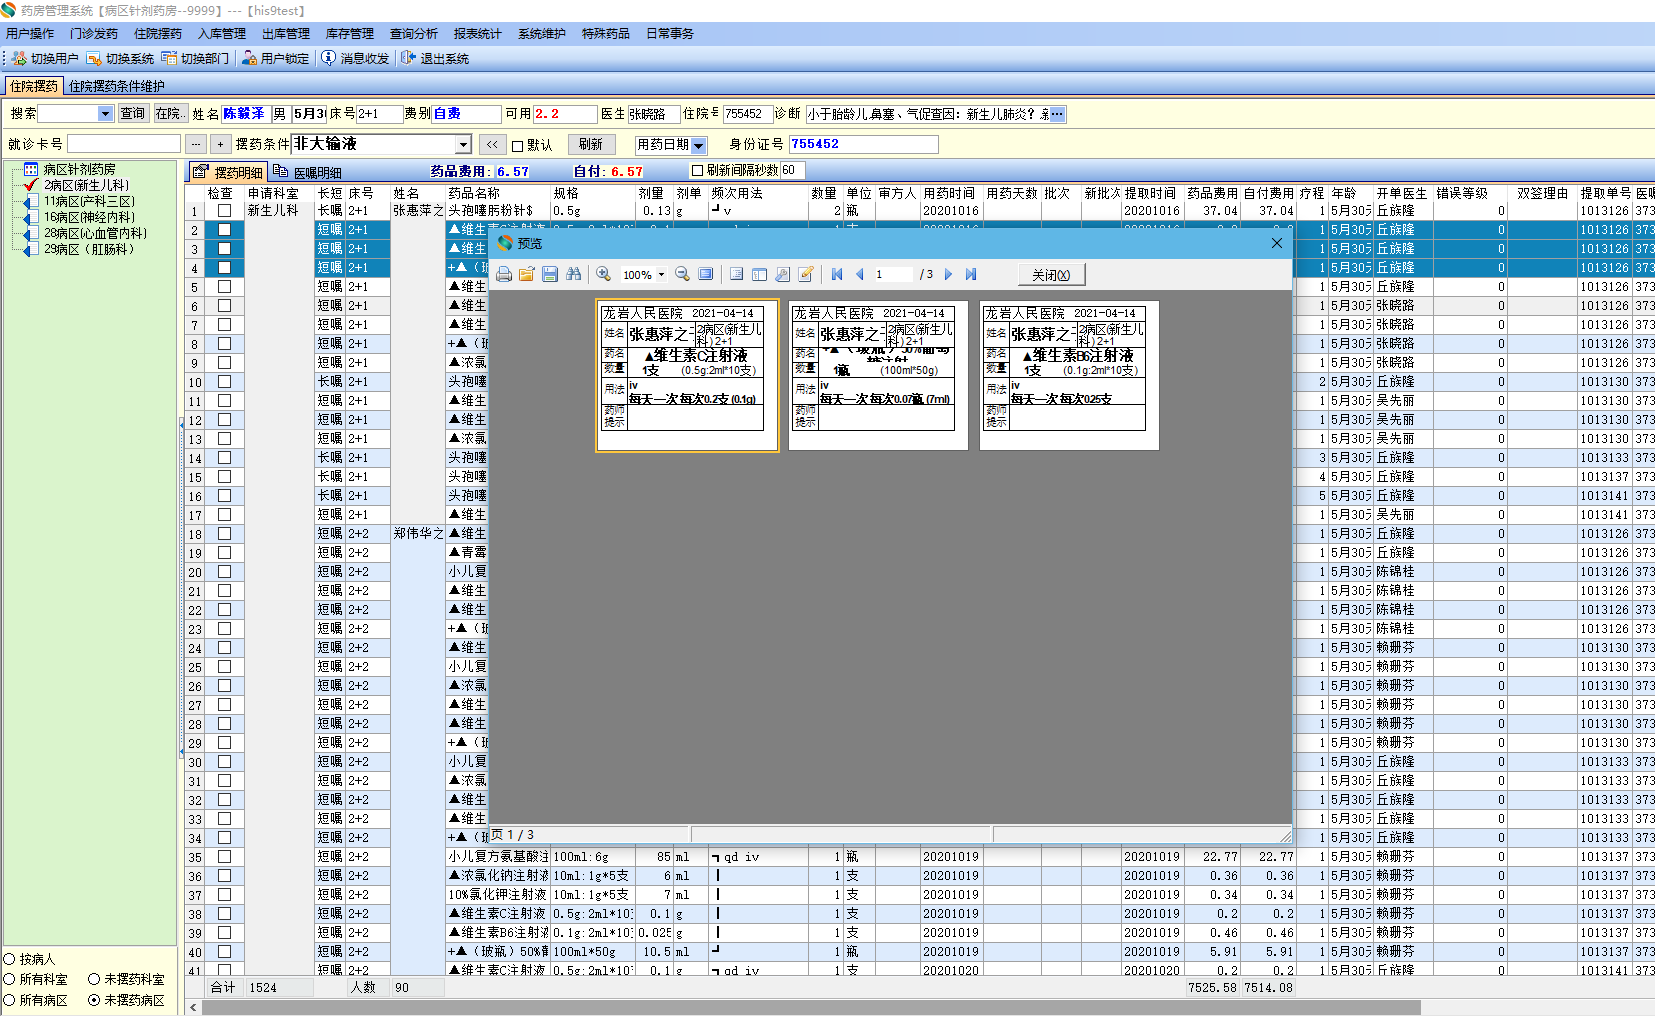Select the 所有科室 radio button

[x=10, y=979]
